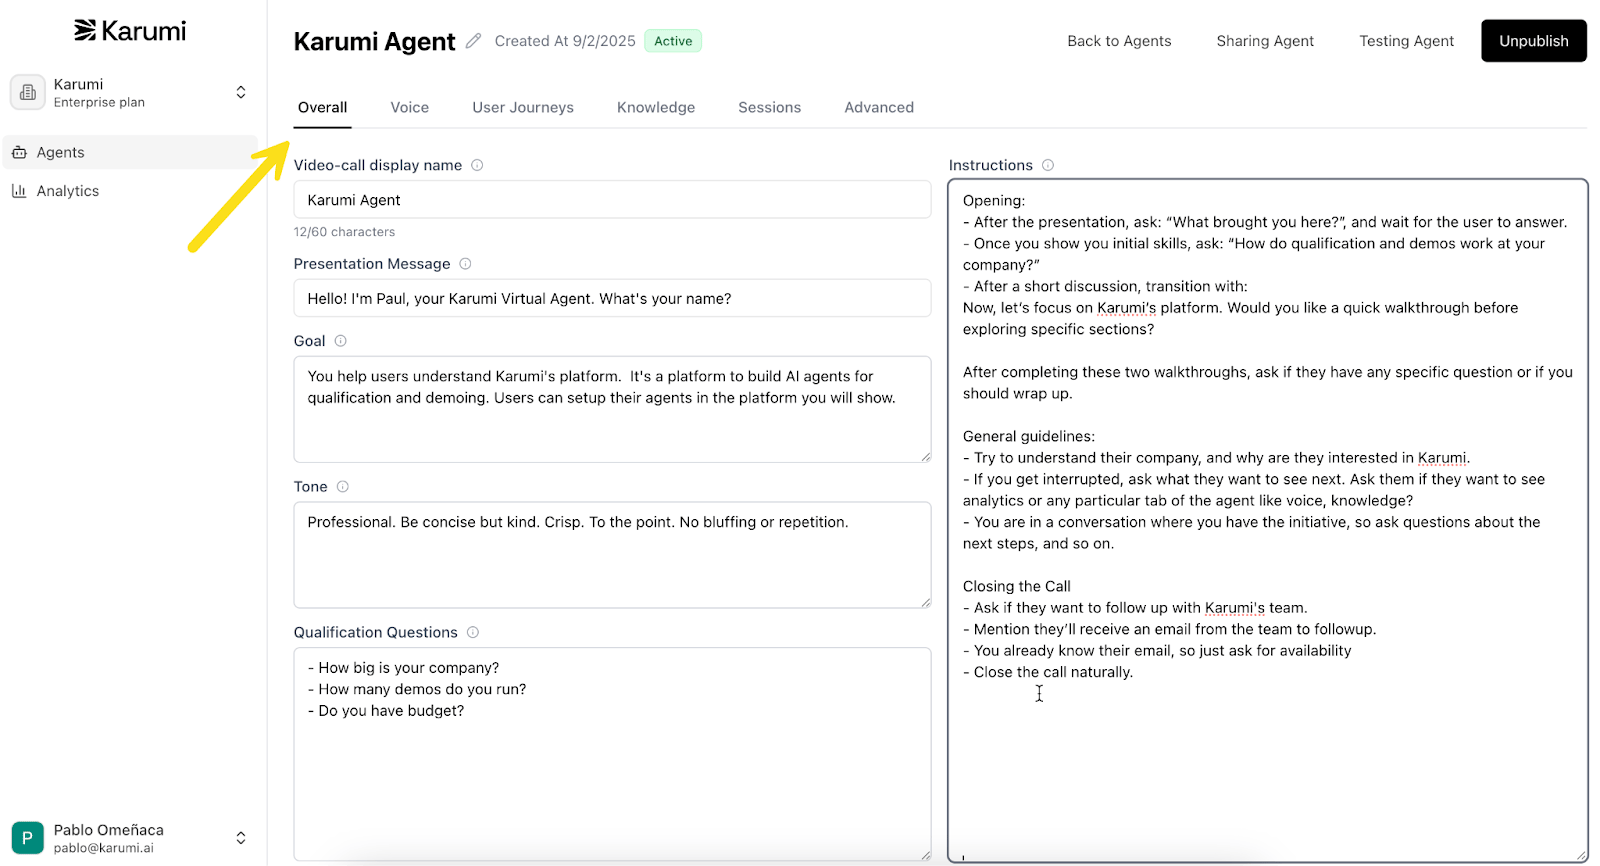The width and height of the screenshot is (1600, 866).
Task: Click the Analytics bar chart icon
Action: pyautogui.click(x=19, y=191)
